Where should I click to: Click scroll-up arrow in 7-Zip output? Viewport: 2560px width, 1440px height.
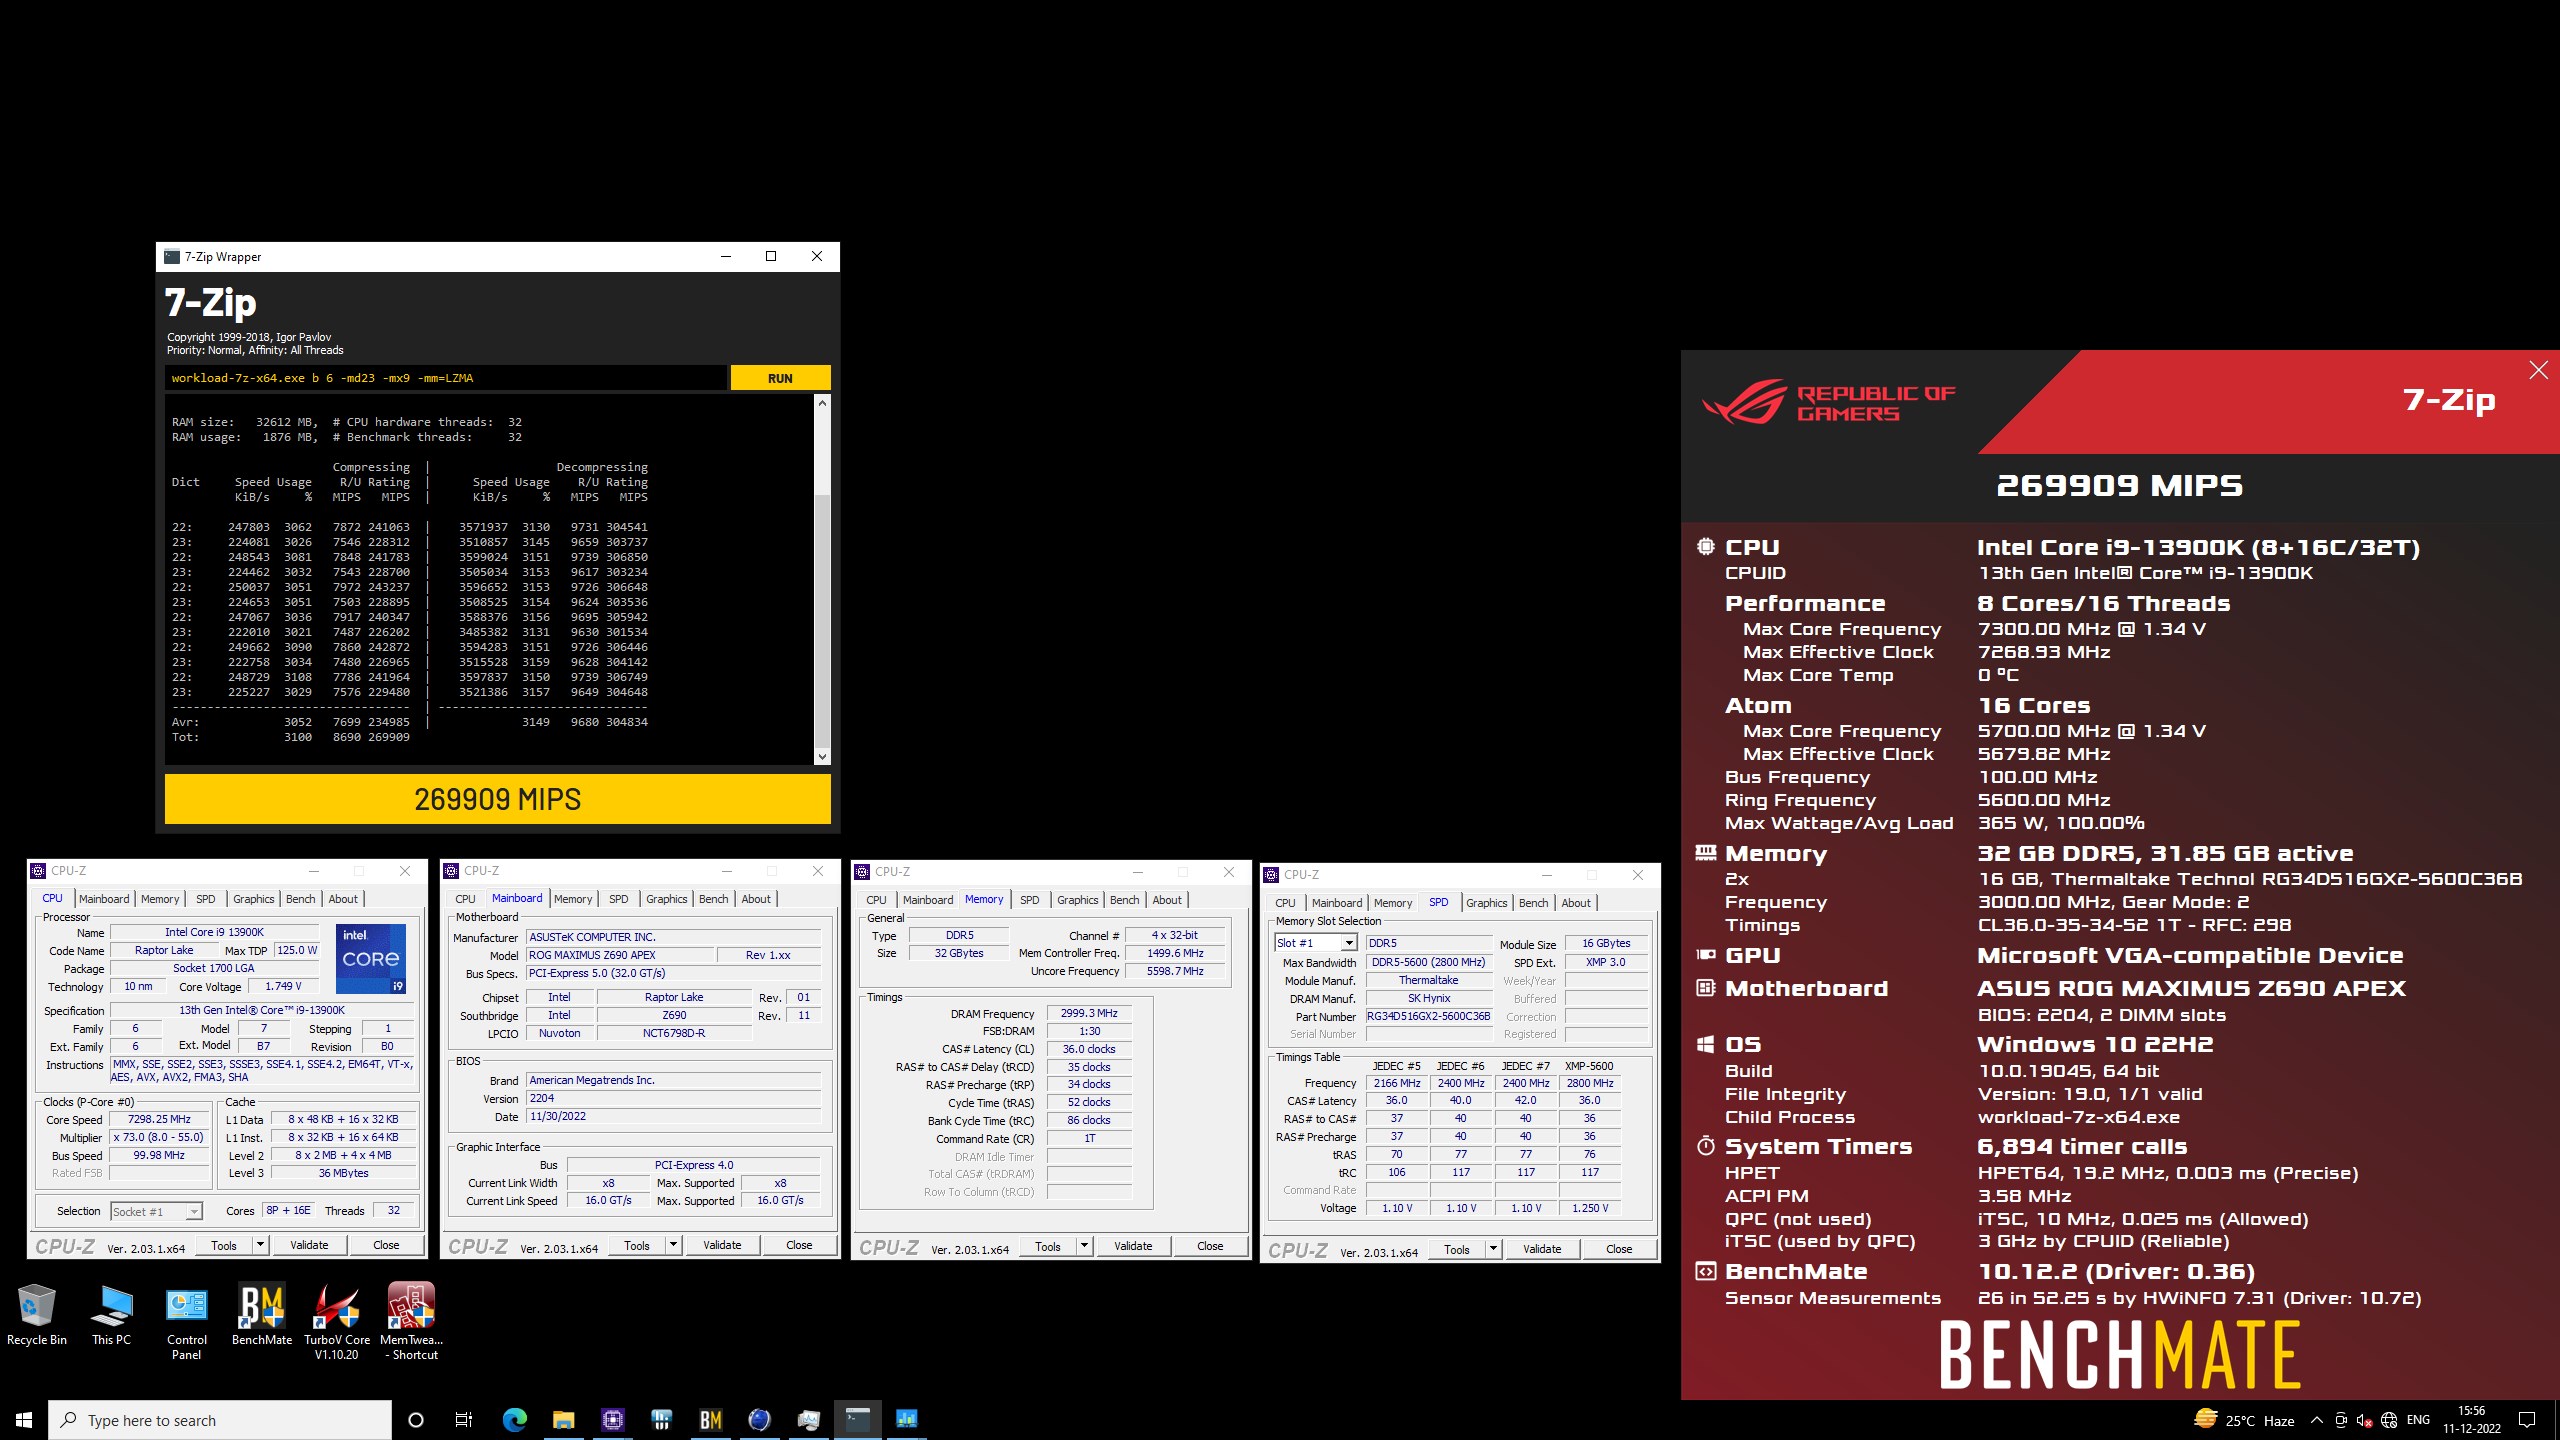click(822, 403)
